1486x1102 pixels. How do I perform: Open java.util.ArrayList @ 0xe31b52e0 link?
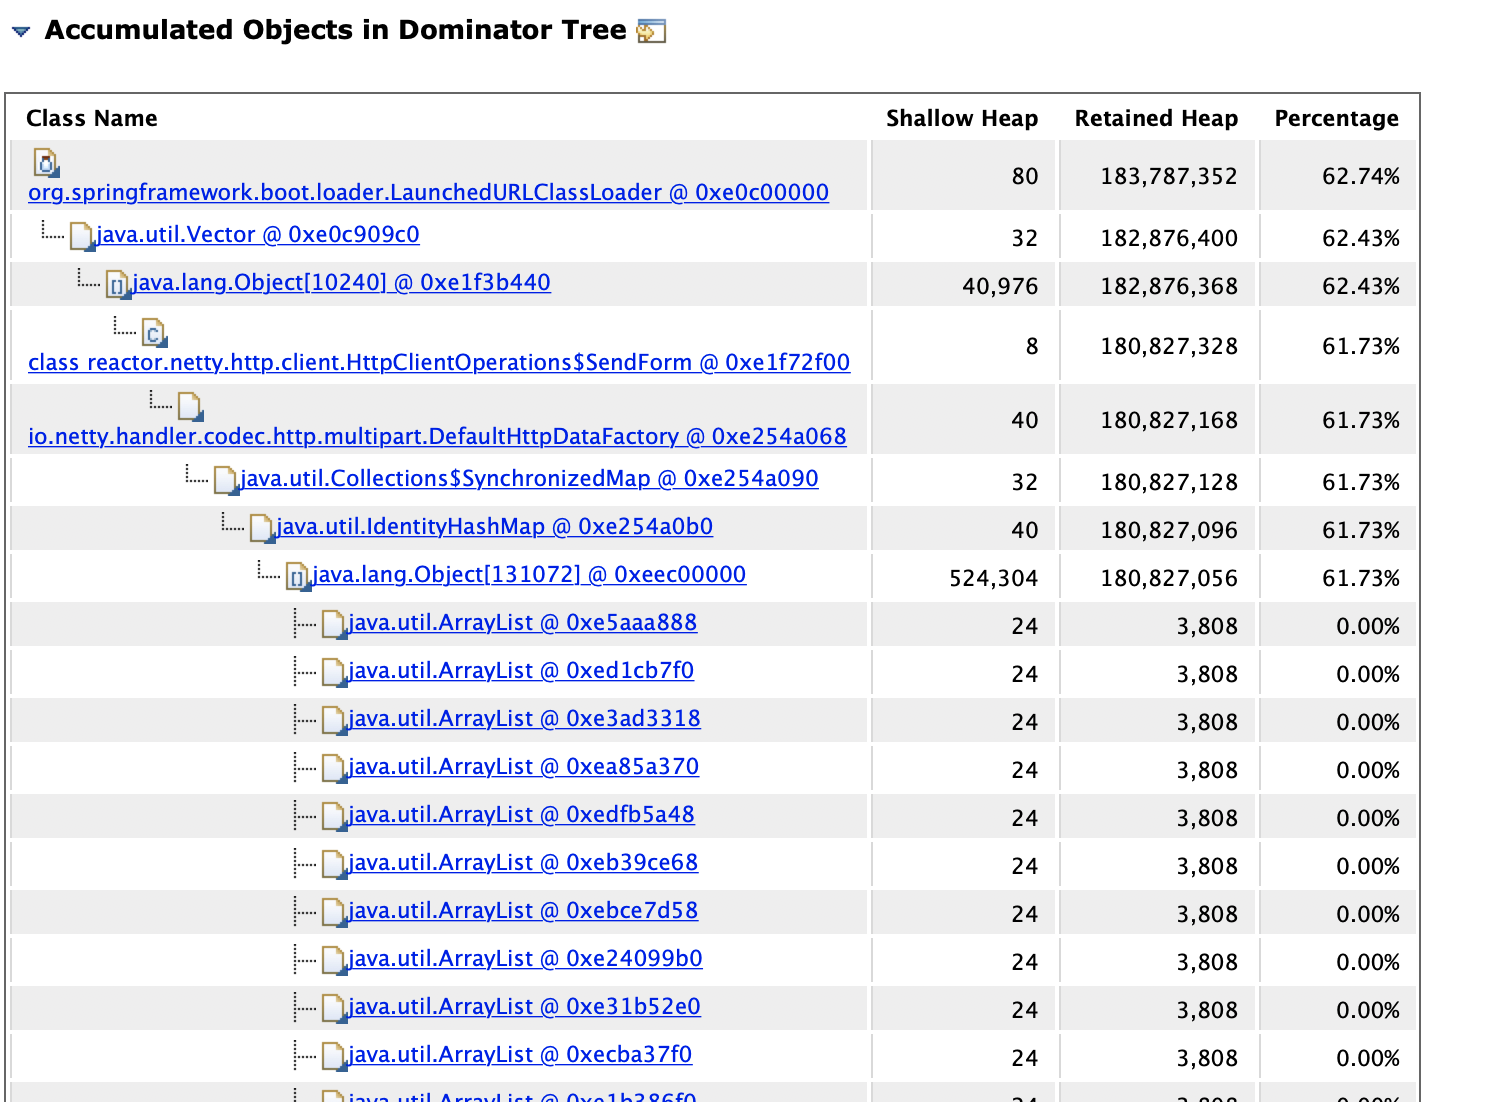point(524,1006)
